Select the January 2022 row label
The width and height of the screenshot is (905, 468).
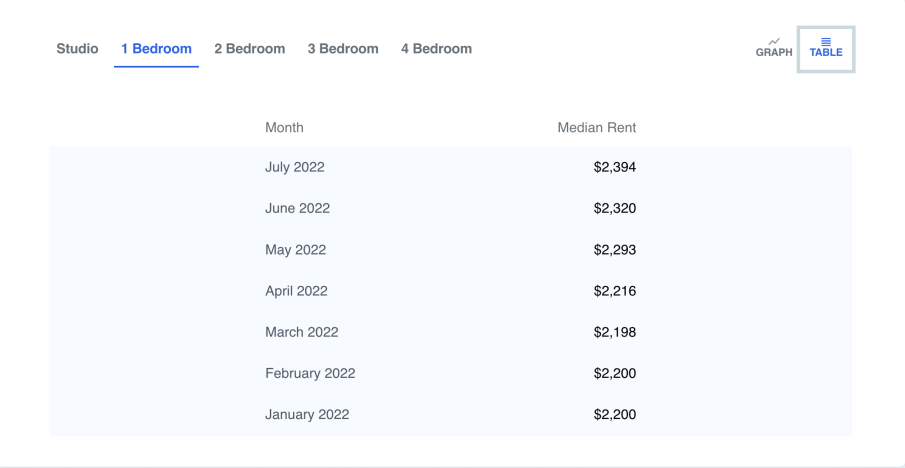click(x=307, y=415)
